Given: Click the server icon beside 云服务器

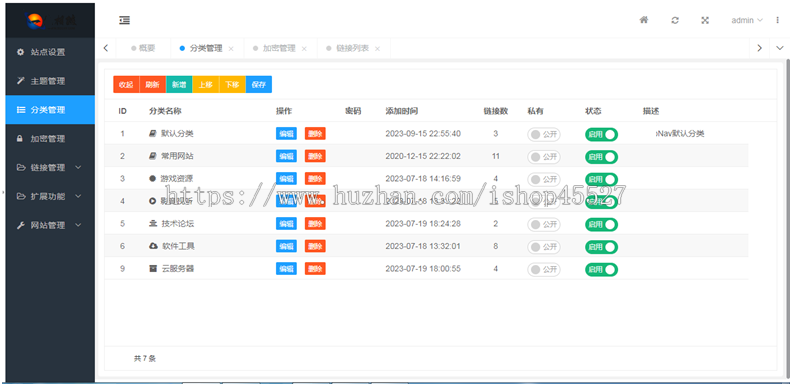Looking at the screenshot, I should (x=153, y=269).
